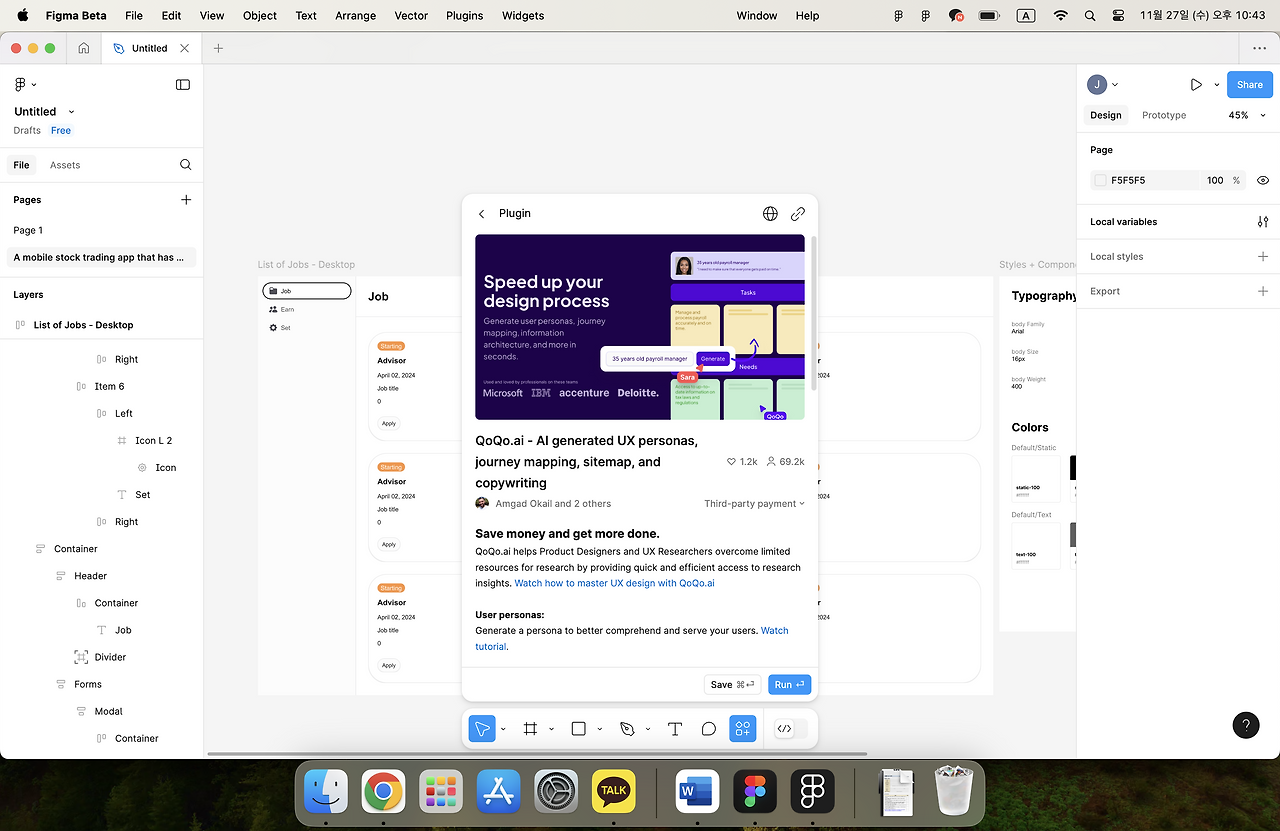The width and height of the screenshot is (1280, 831).
Task: Select the Frame tool
Action: [530, 729]
